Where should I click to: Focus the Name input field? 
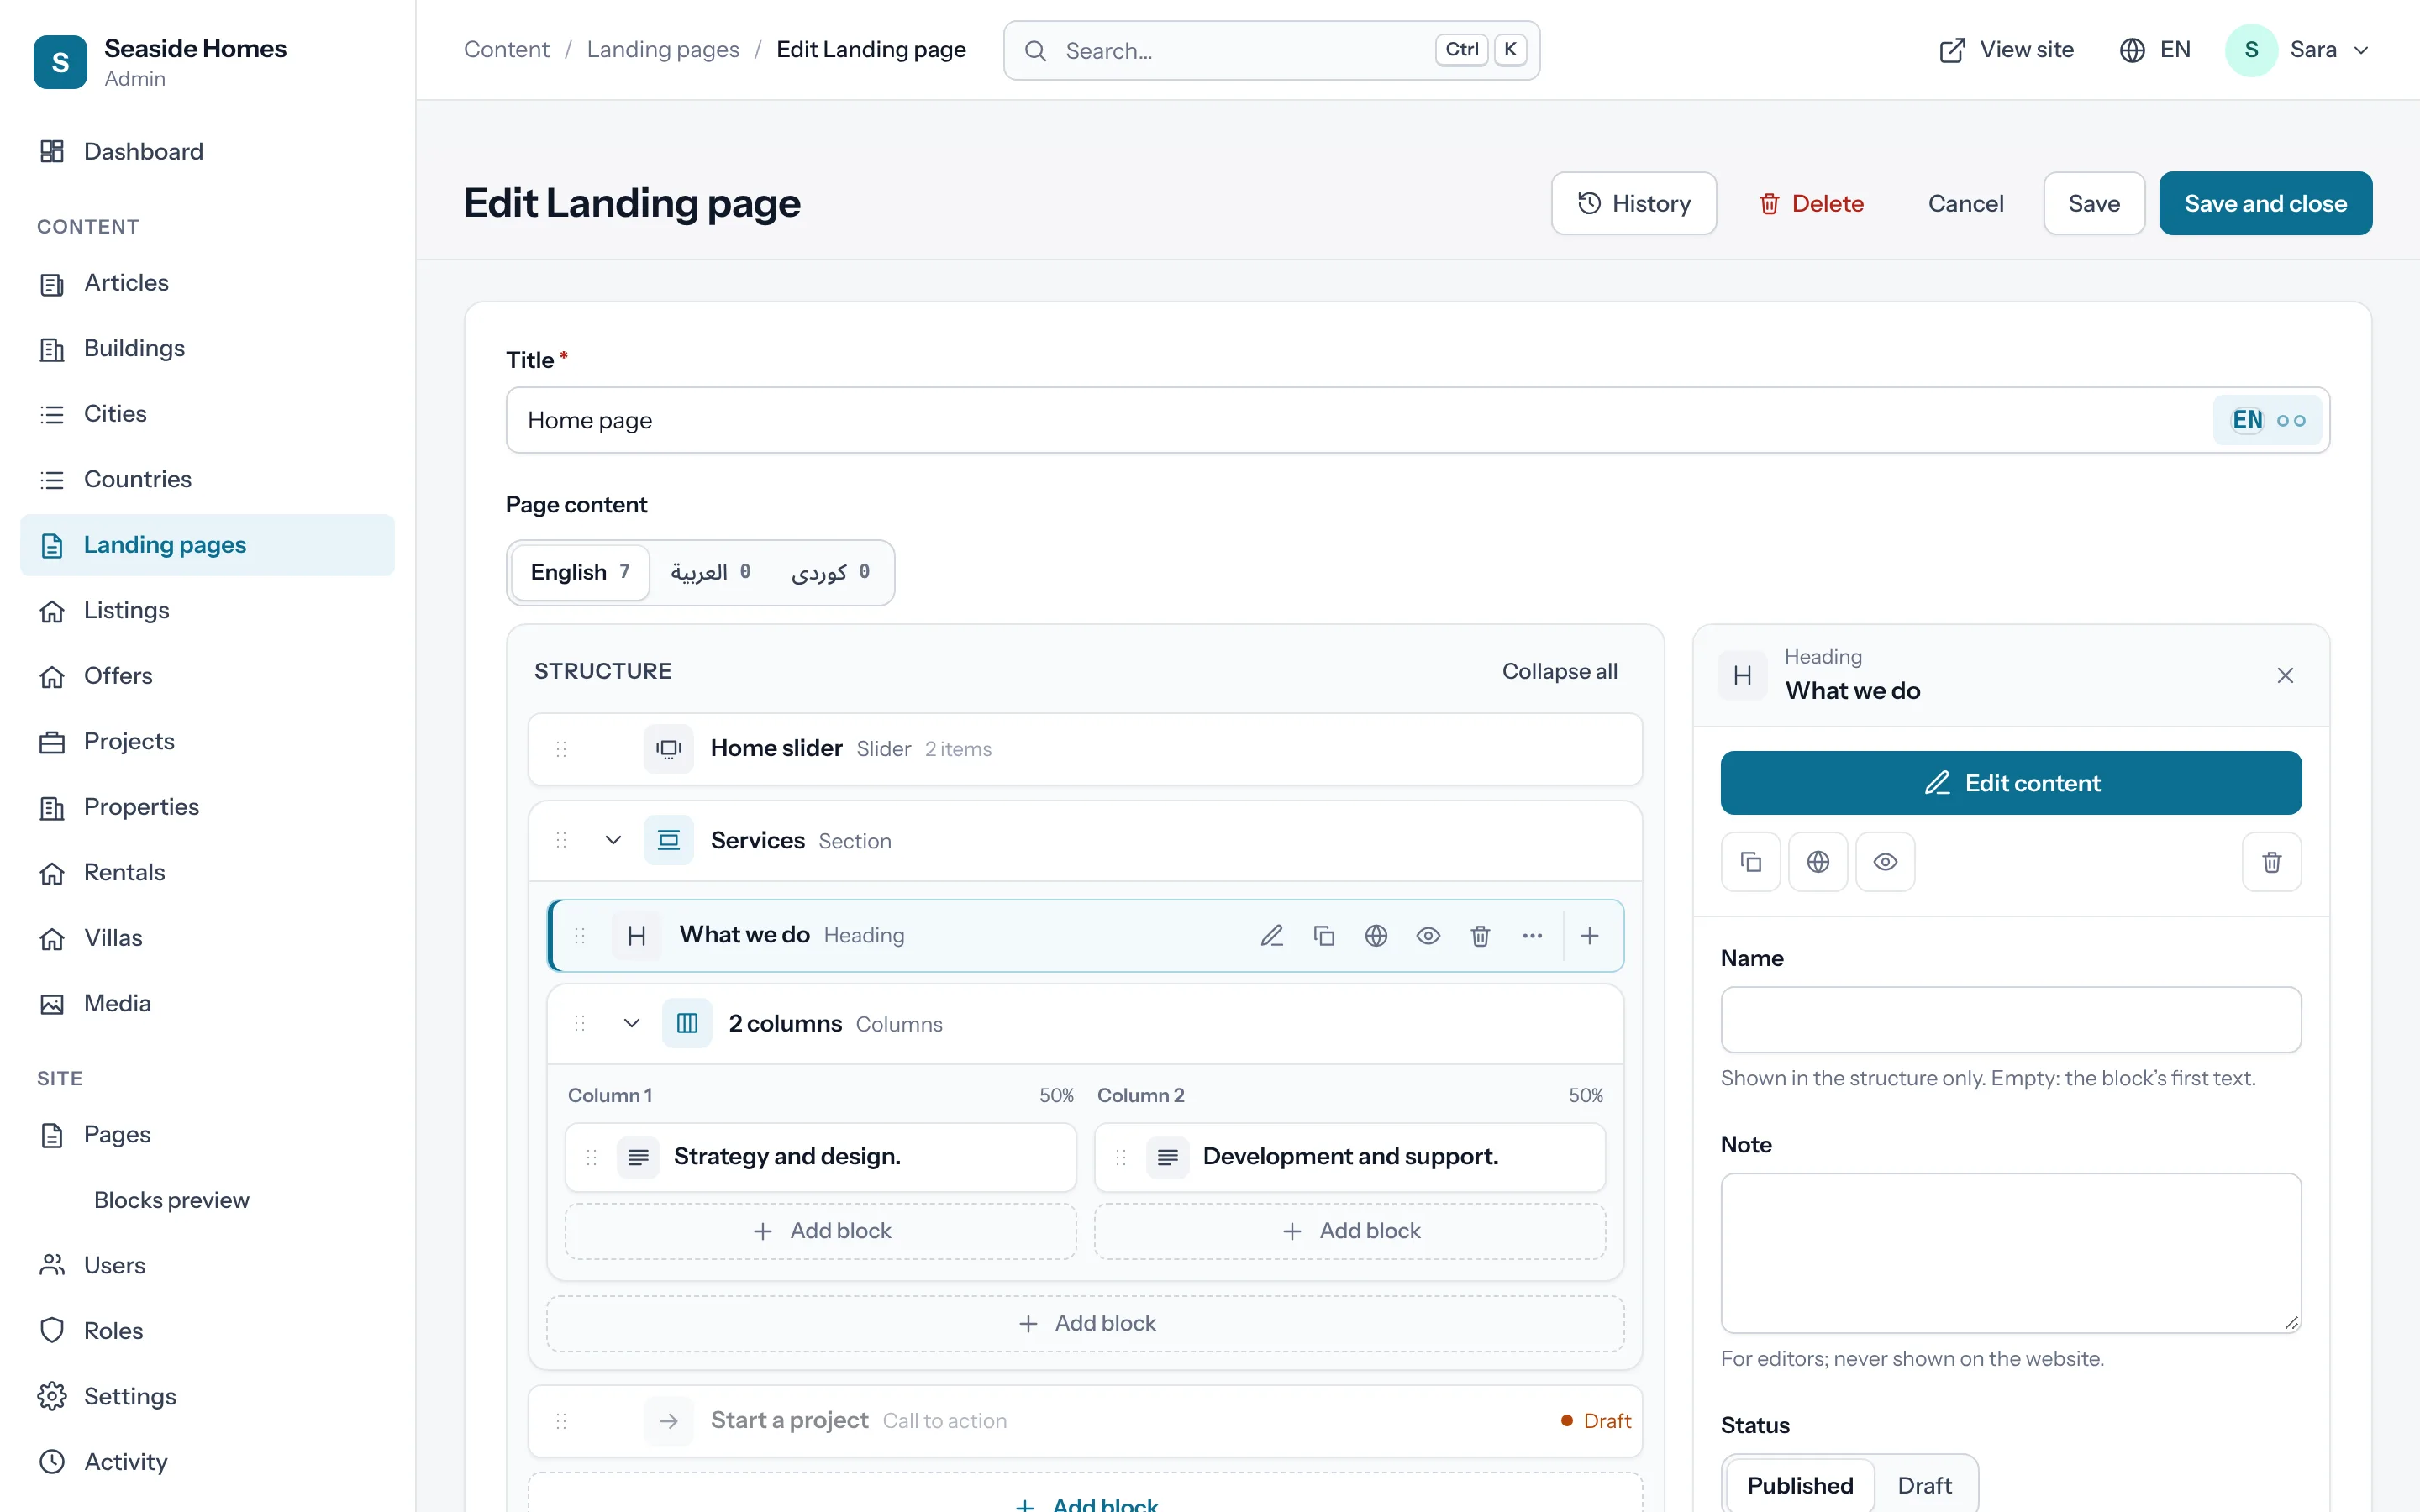(x=2011, y=1020)
